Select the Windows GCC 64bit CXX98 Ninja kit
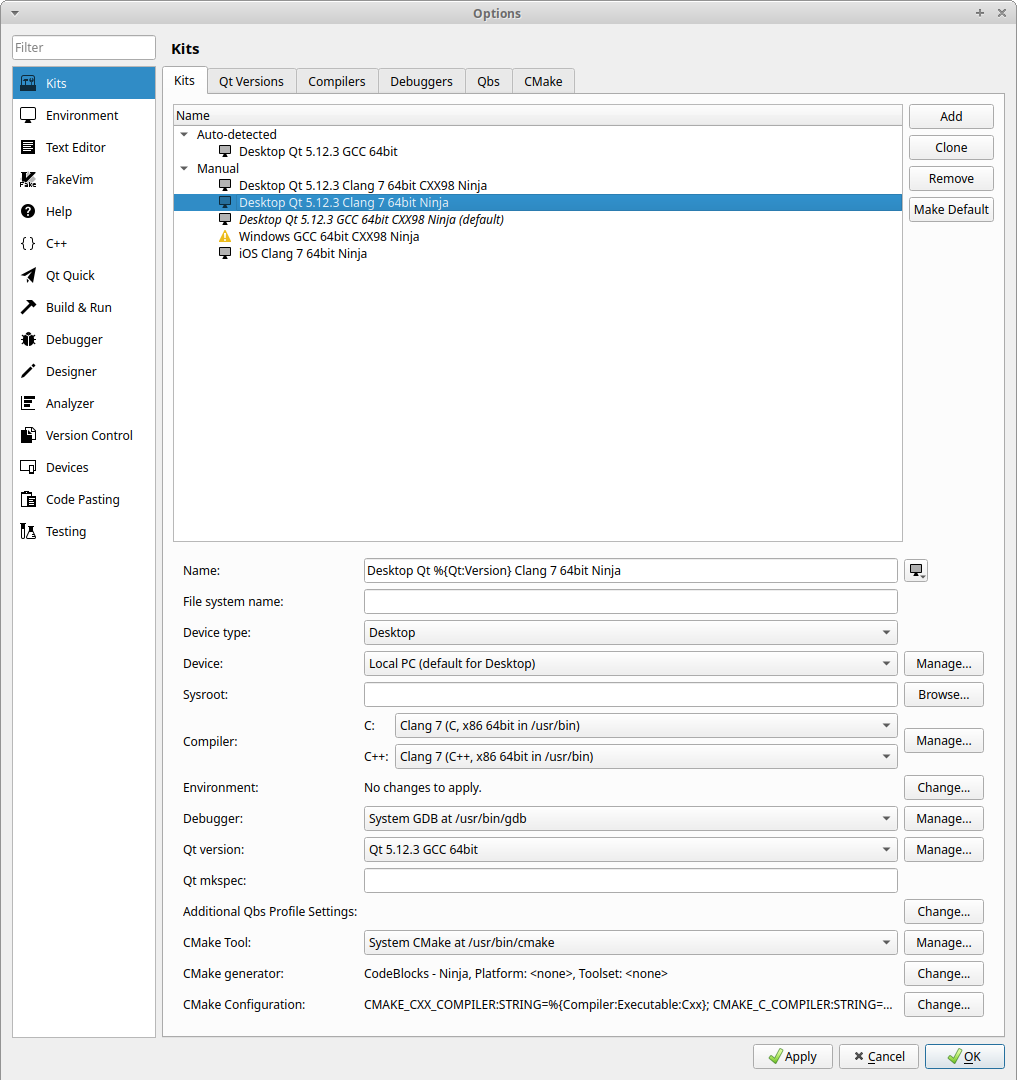The height and width of the screenshot is (1080, 1017). tap(328, 237)
